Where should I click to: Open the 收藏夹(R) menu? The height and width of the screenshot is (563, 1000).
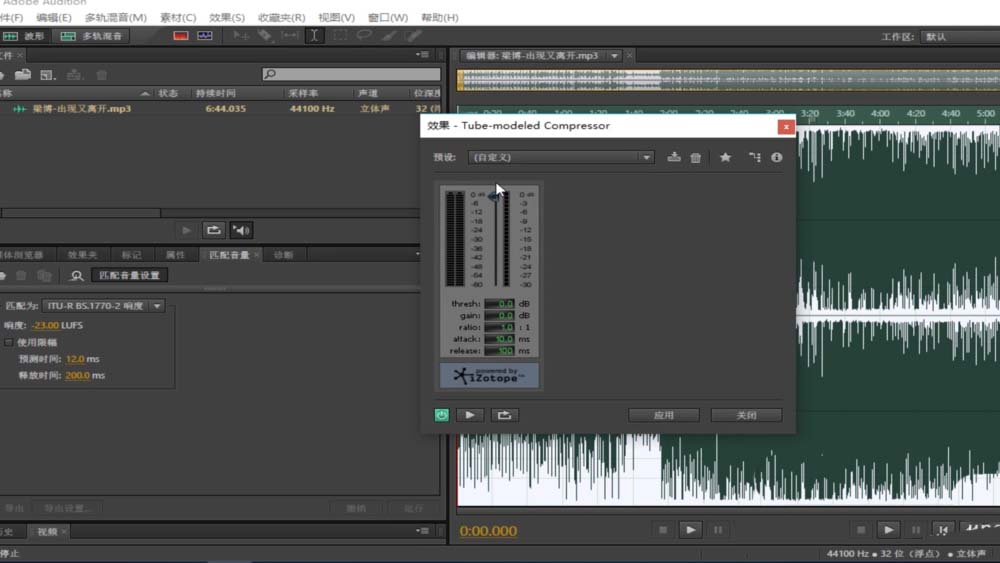[281, 17]
